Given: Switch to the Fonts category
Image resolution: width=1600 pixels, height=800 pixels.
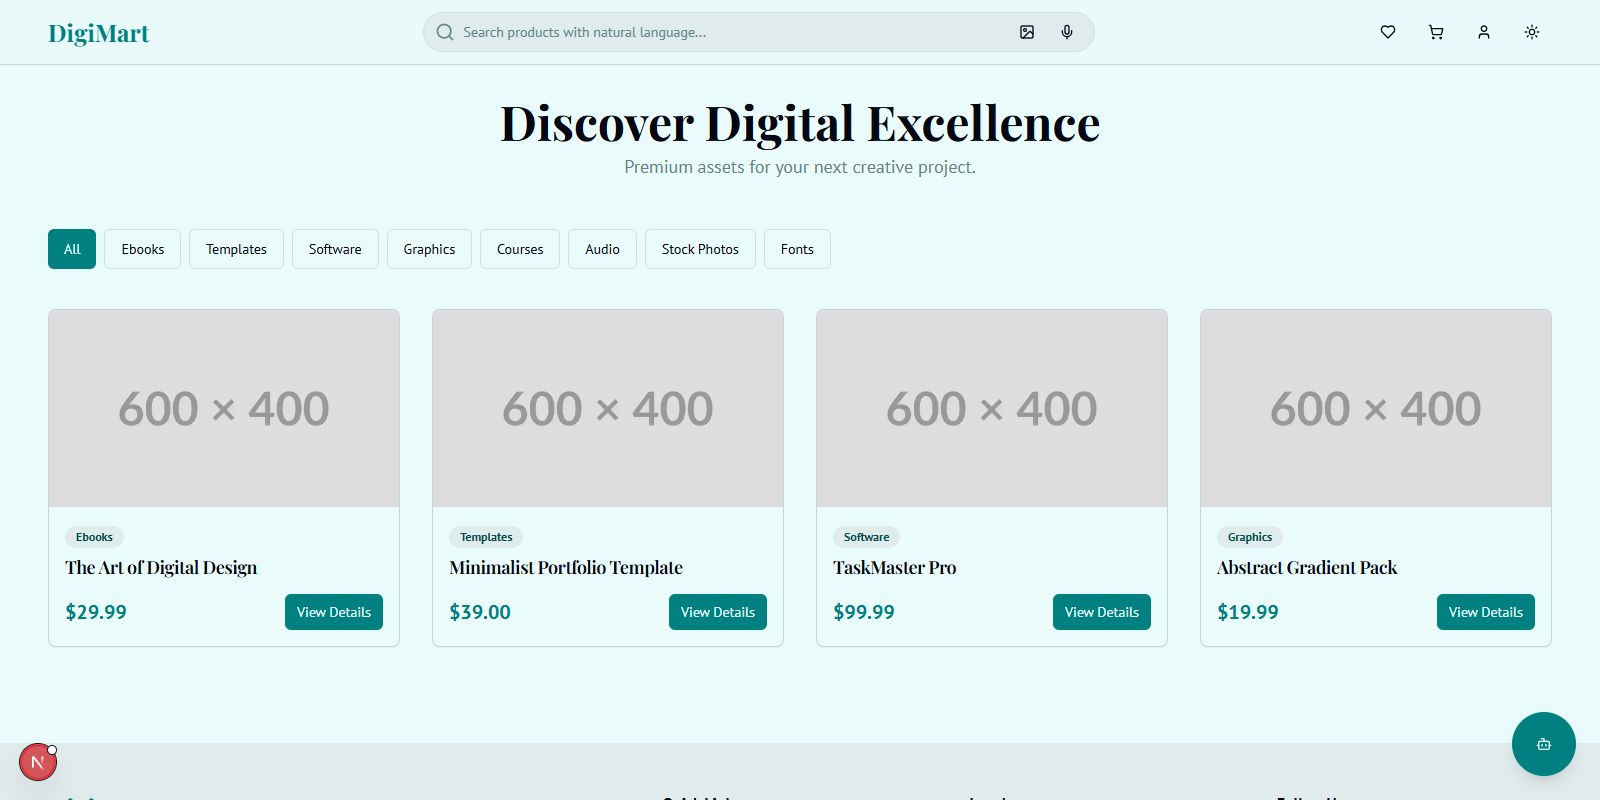Looking at the screenshot, I should point(797,249).
